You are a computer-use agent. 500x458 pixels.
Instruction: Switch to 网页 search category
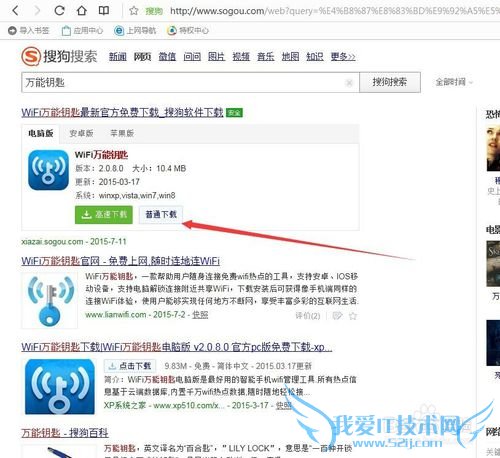142,57
